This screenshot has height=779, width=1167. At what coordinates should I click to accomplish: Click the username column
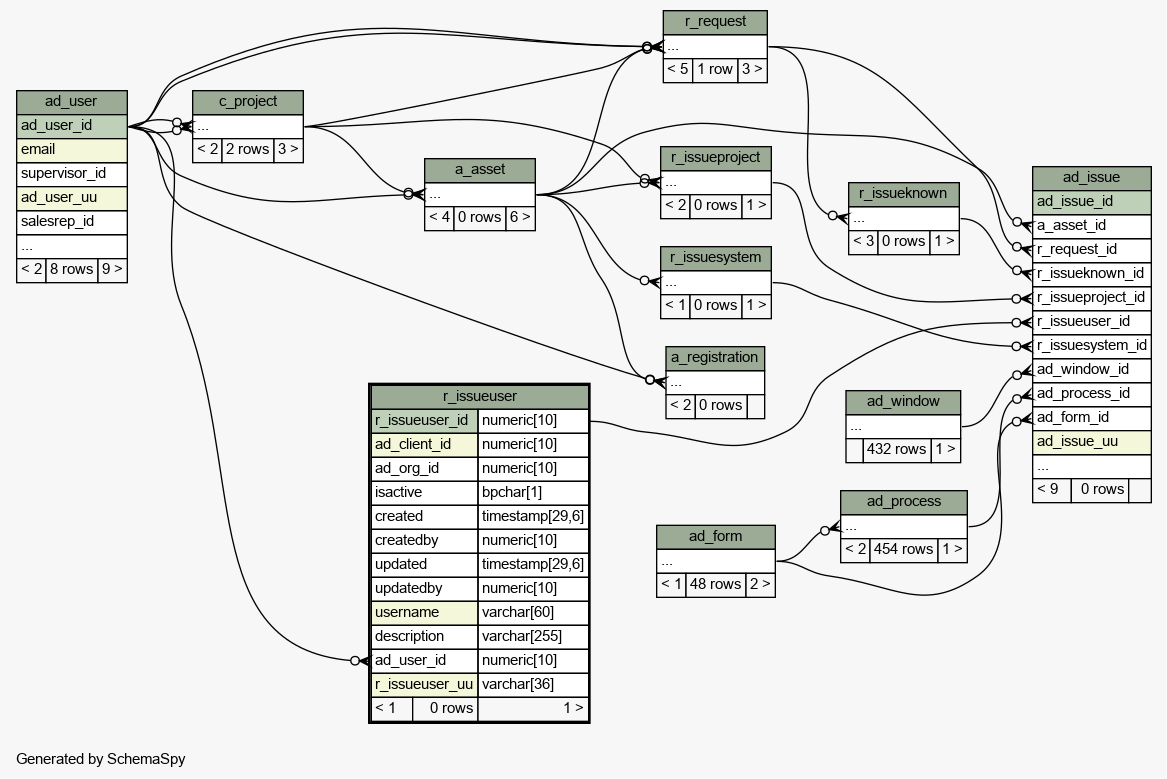click(424, 612)
